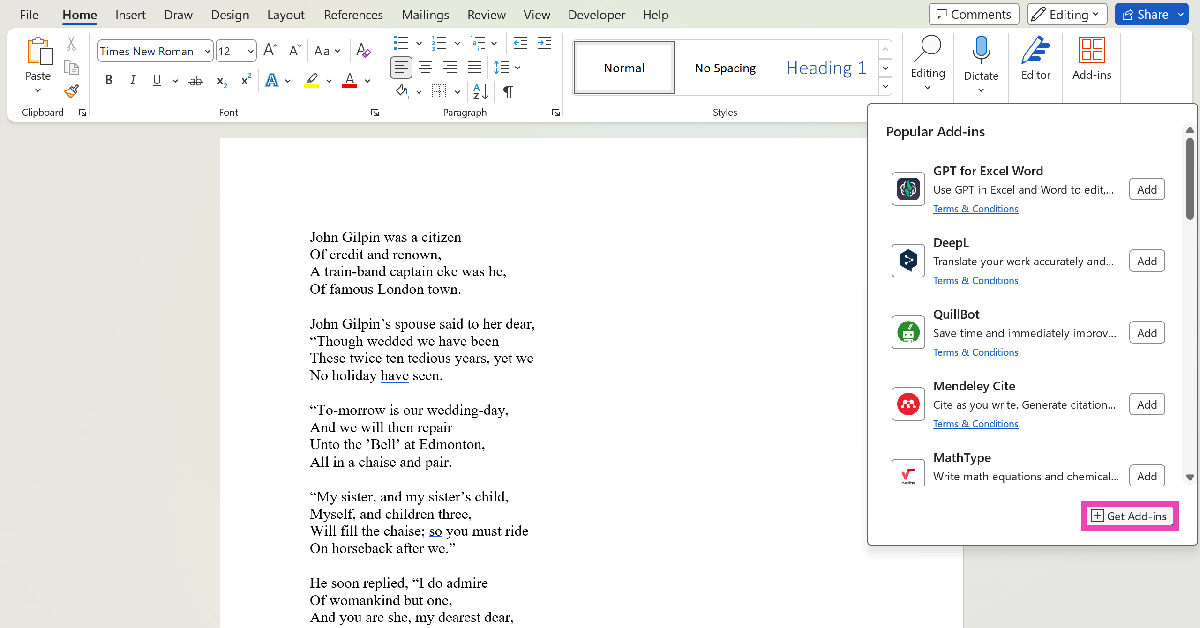The image size is (1200, 628).
Task: Open the Format Painter tool
Action: 71,91
